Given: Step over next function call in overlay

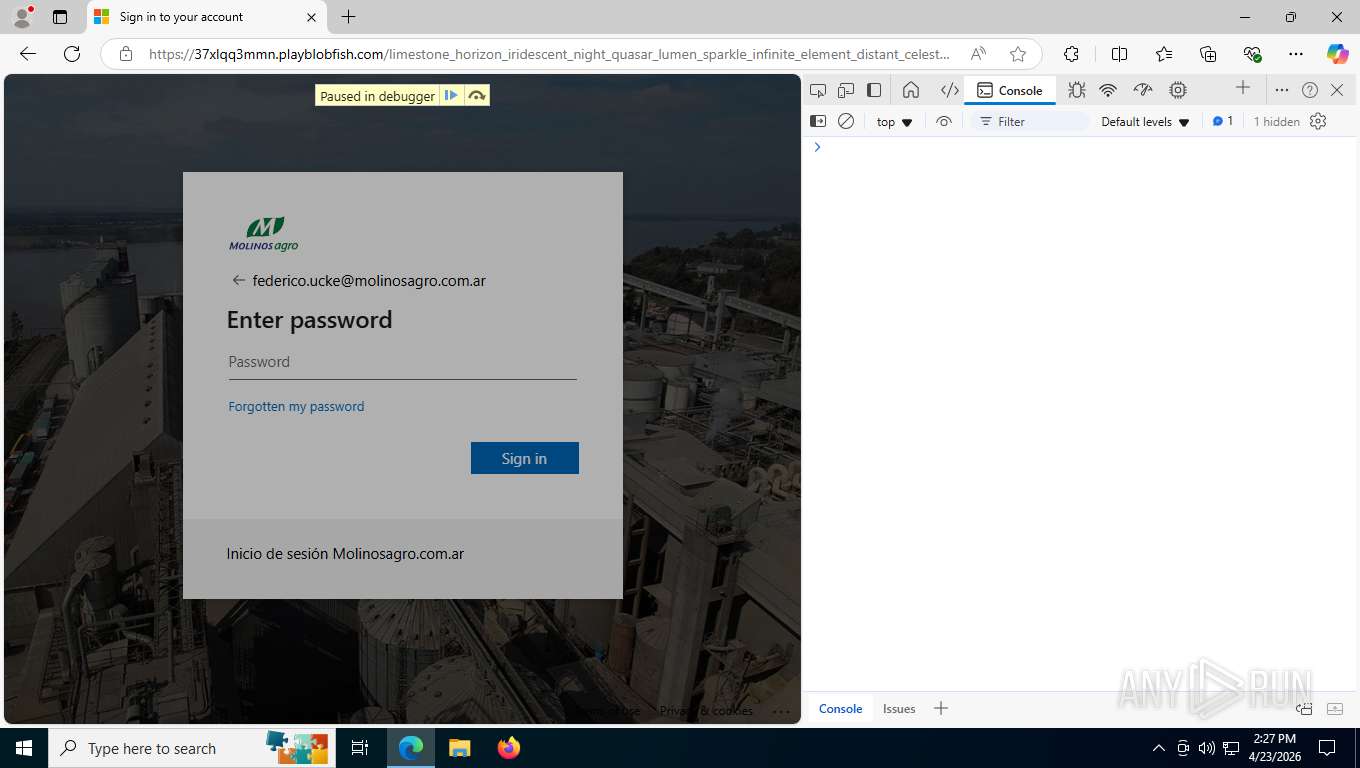Looking at the screenshot, I should coord(477,96).
